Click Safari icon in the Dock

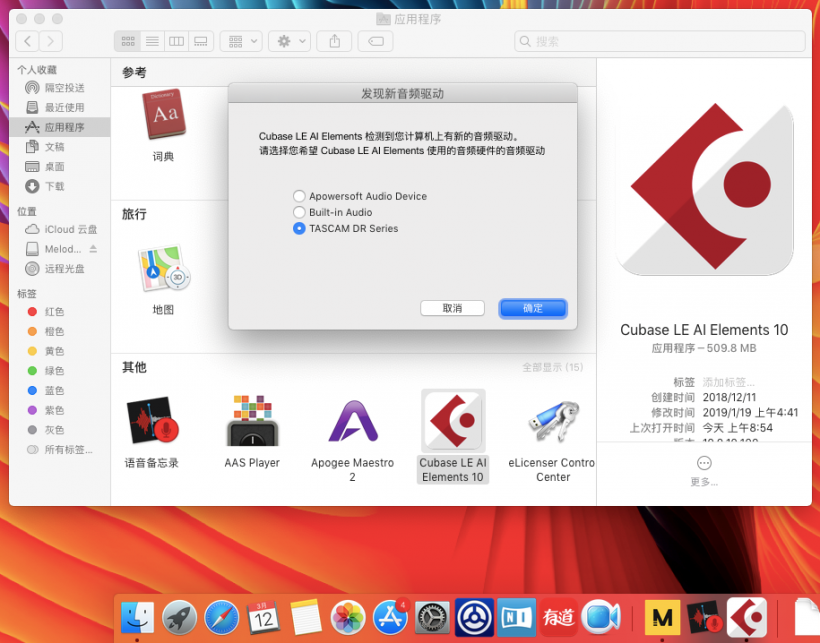click(222, 617)
